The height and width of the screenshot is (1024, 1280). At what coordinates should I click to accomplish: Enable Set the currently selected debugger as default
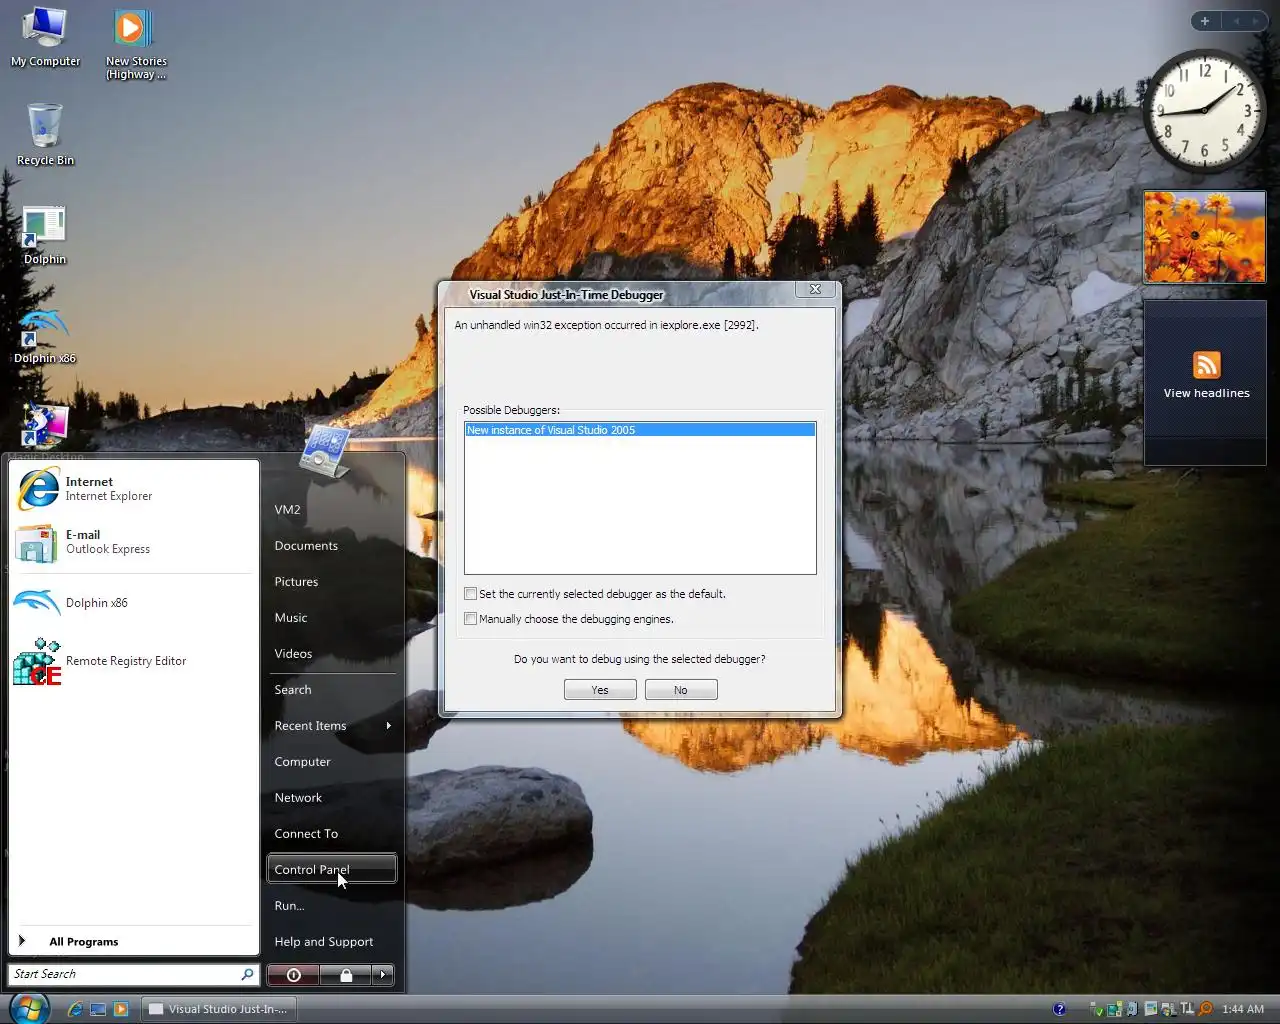point(470,594)
